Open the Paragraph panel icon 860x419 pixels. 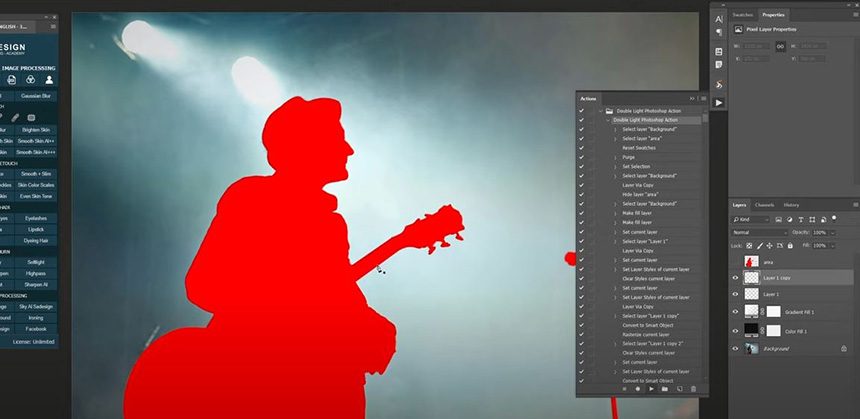[x=718, y=32]
